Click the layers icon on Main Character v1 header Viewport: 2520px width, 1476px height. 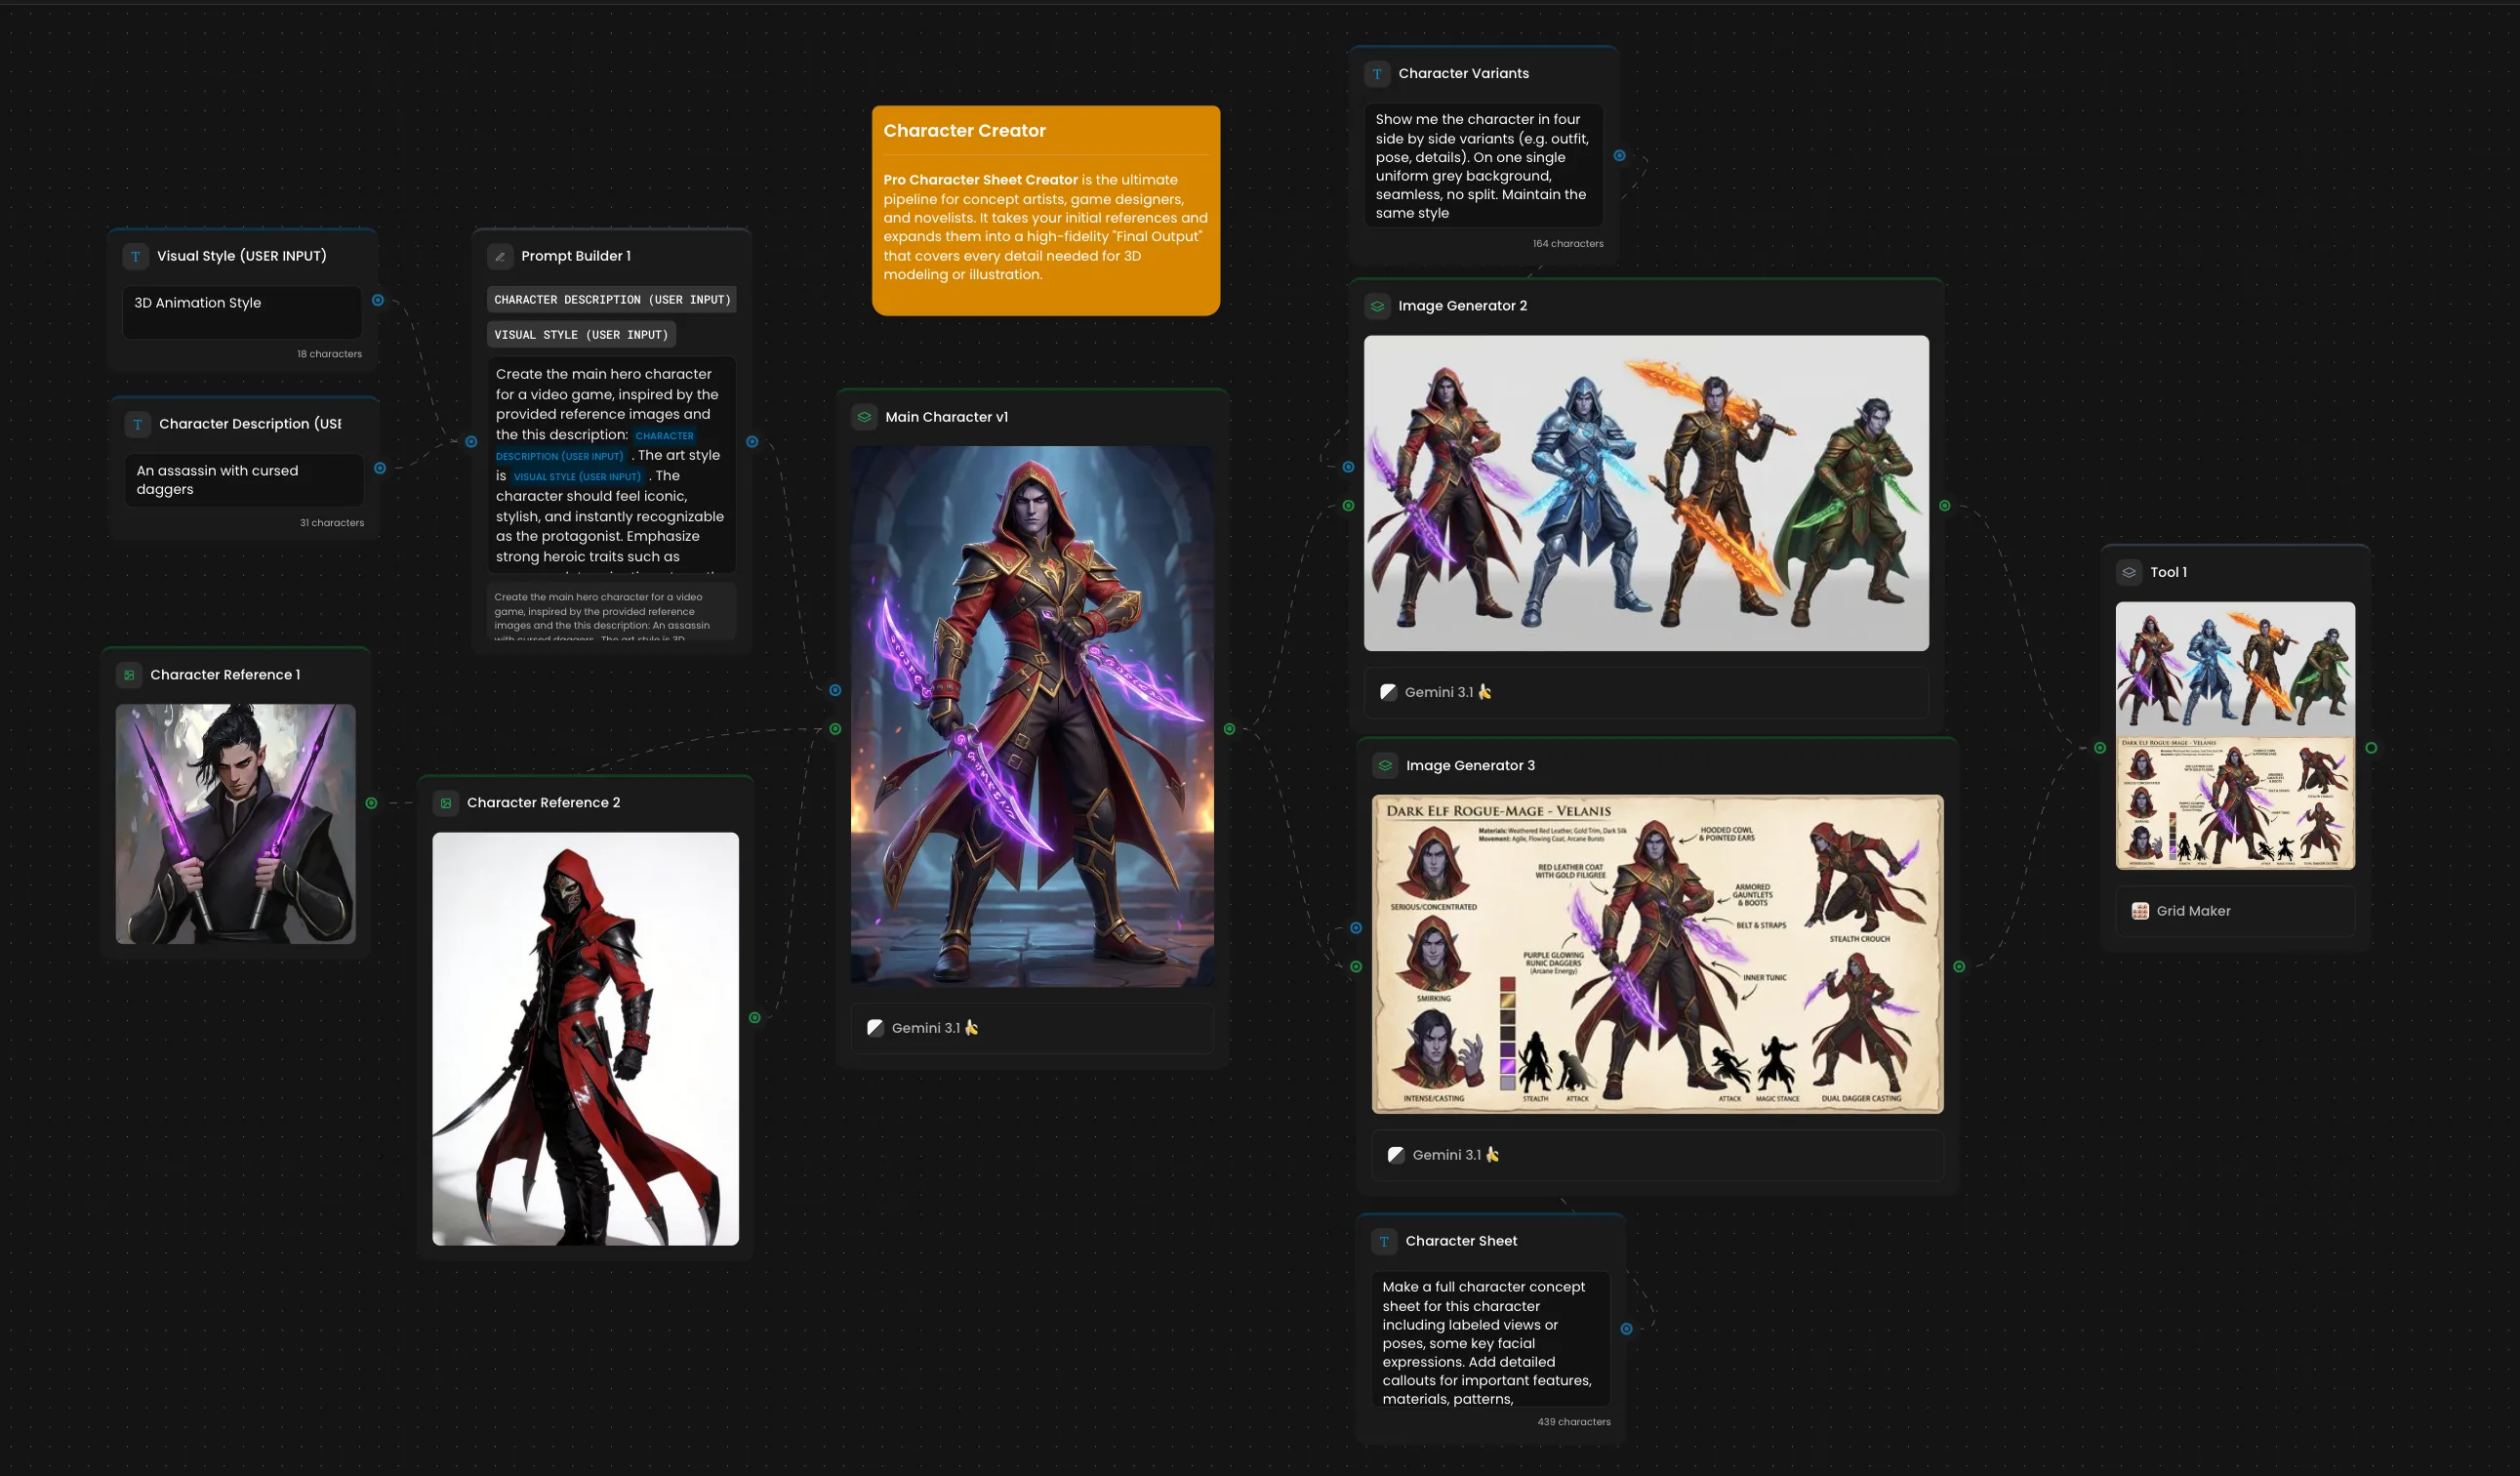coord(864,417)
